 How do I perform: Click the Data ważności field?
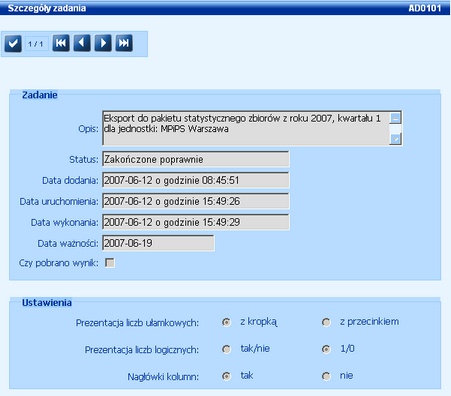(158, 243)
